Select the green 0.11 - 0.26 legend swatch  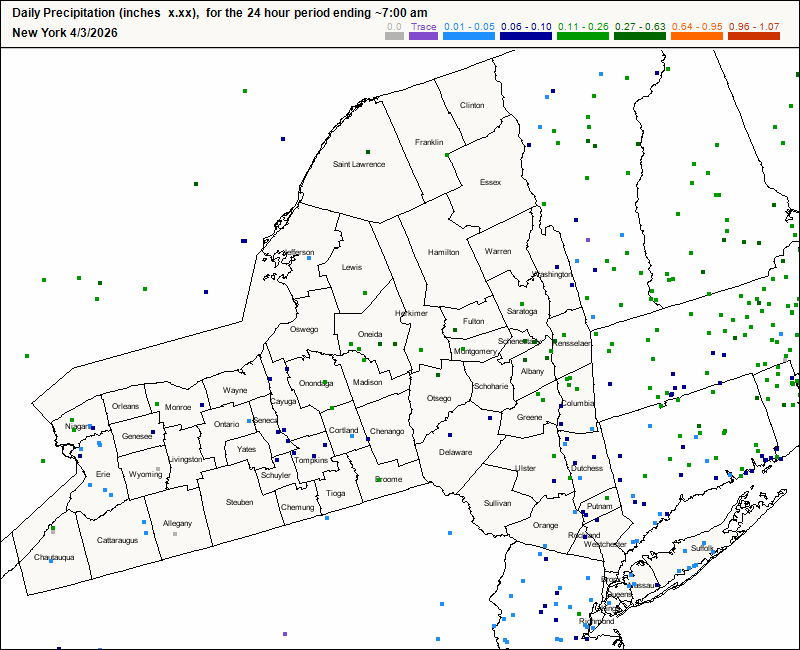[580, 36]
